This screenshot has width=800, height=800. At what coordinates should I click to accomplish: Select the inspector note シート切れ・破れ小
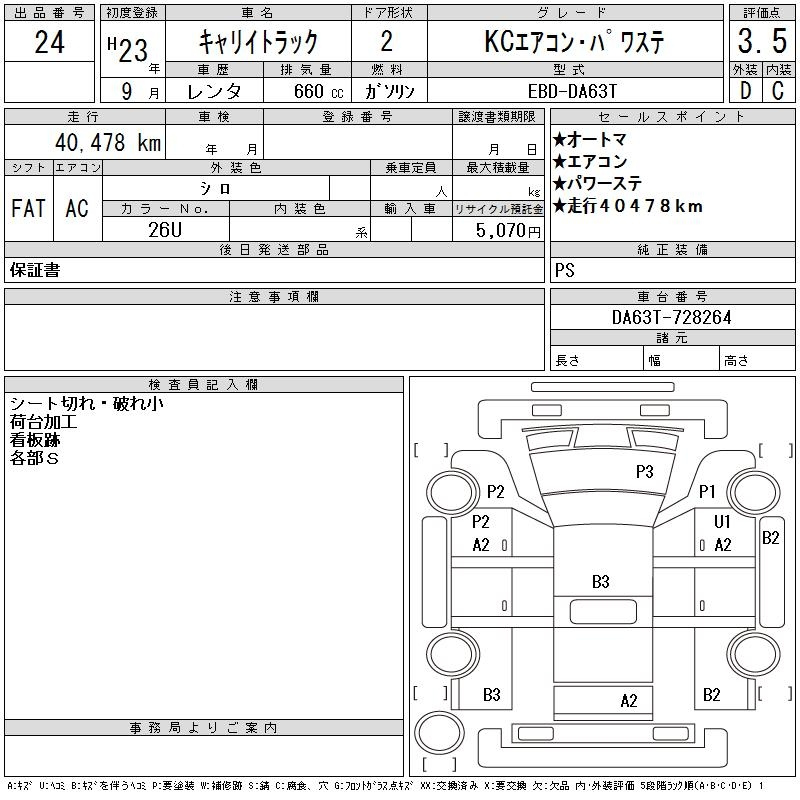click(x=87, y=404)
